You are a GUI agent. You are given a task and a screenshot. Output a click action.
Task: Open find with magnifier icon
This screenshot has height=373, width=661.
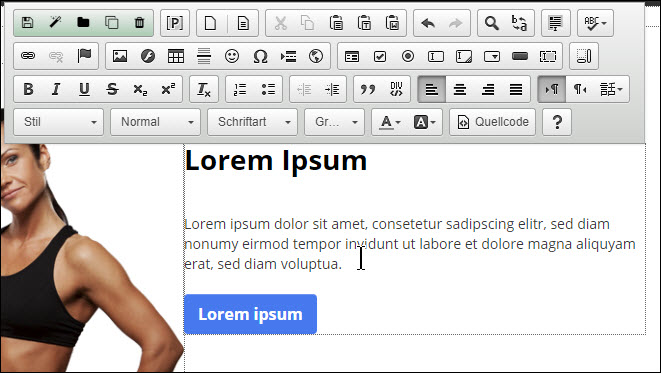coord(492,23)
